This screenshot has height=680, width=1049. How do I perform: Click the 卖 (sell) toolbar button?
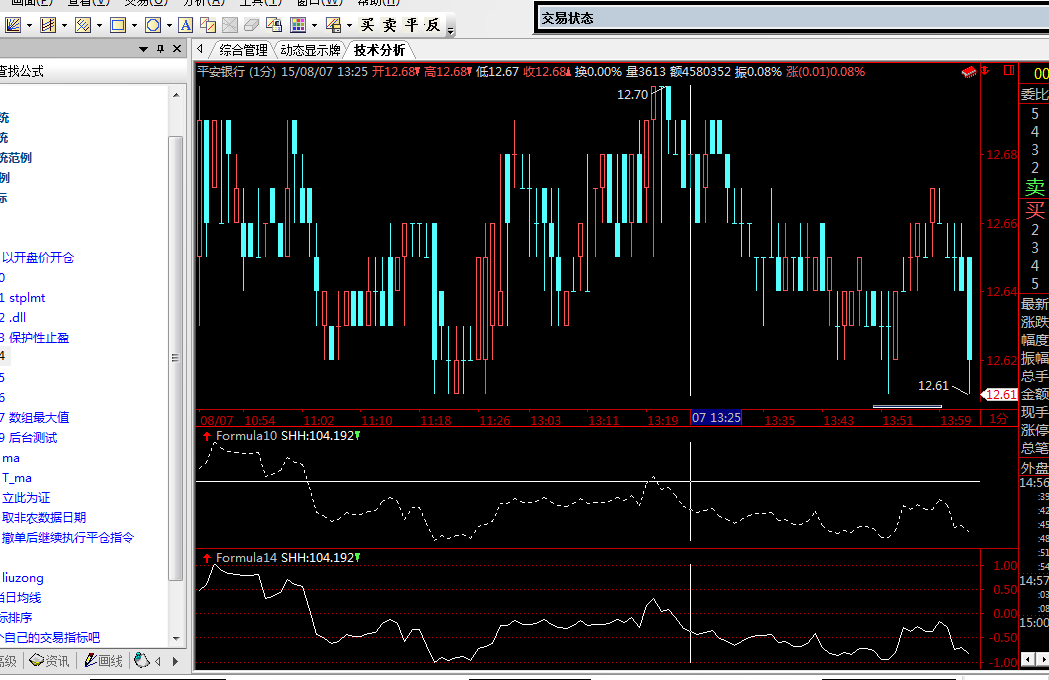pos(389,25)
